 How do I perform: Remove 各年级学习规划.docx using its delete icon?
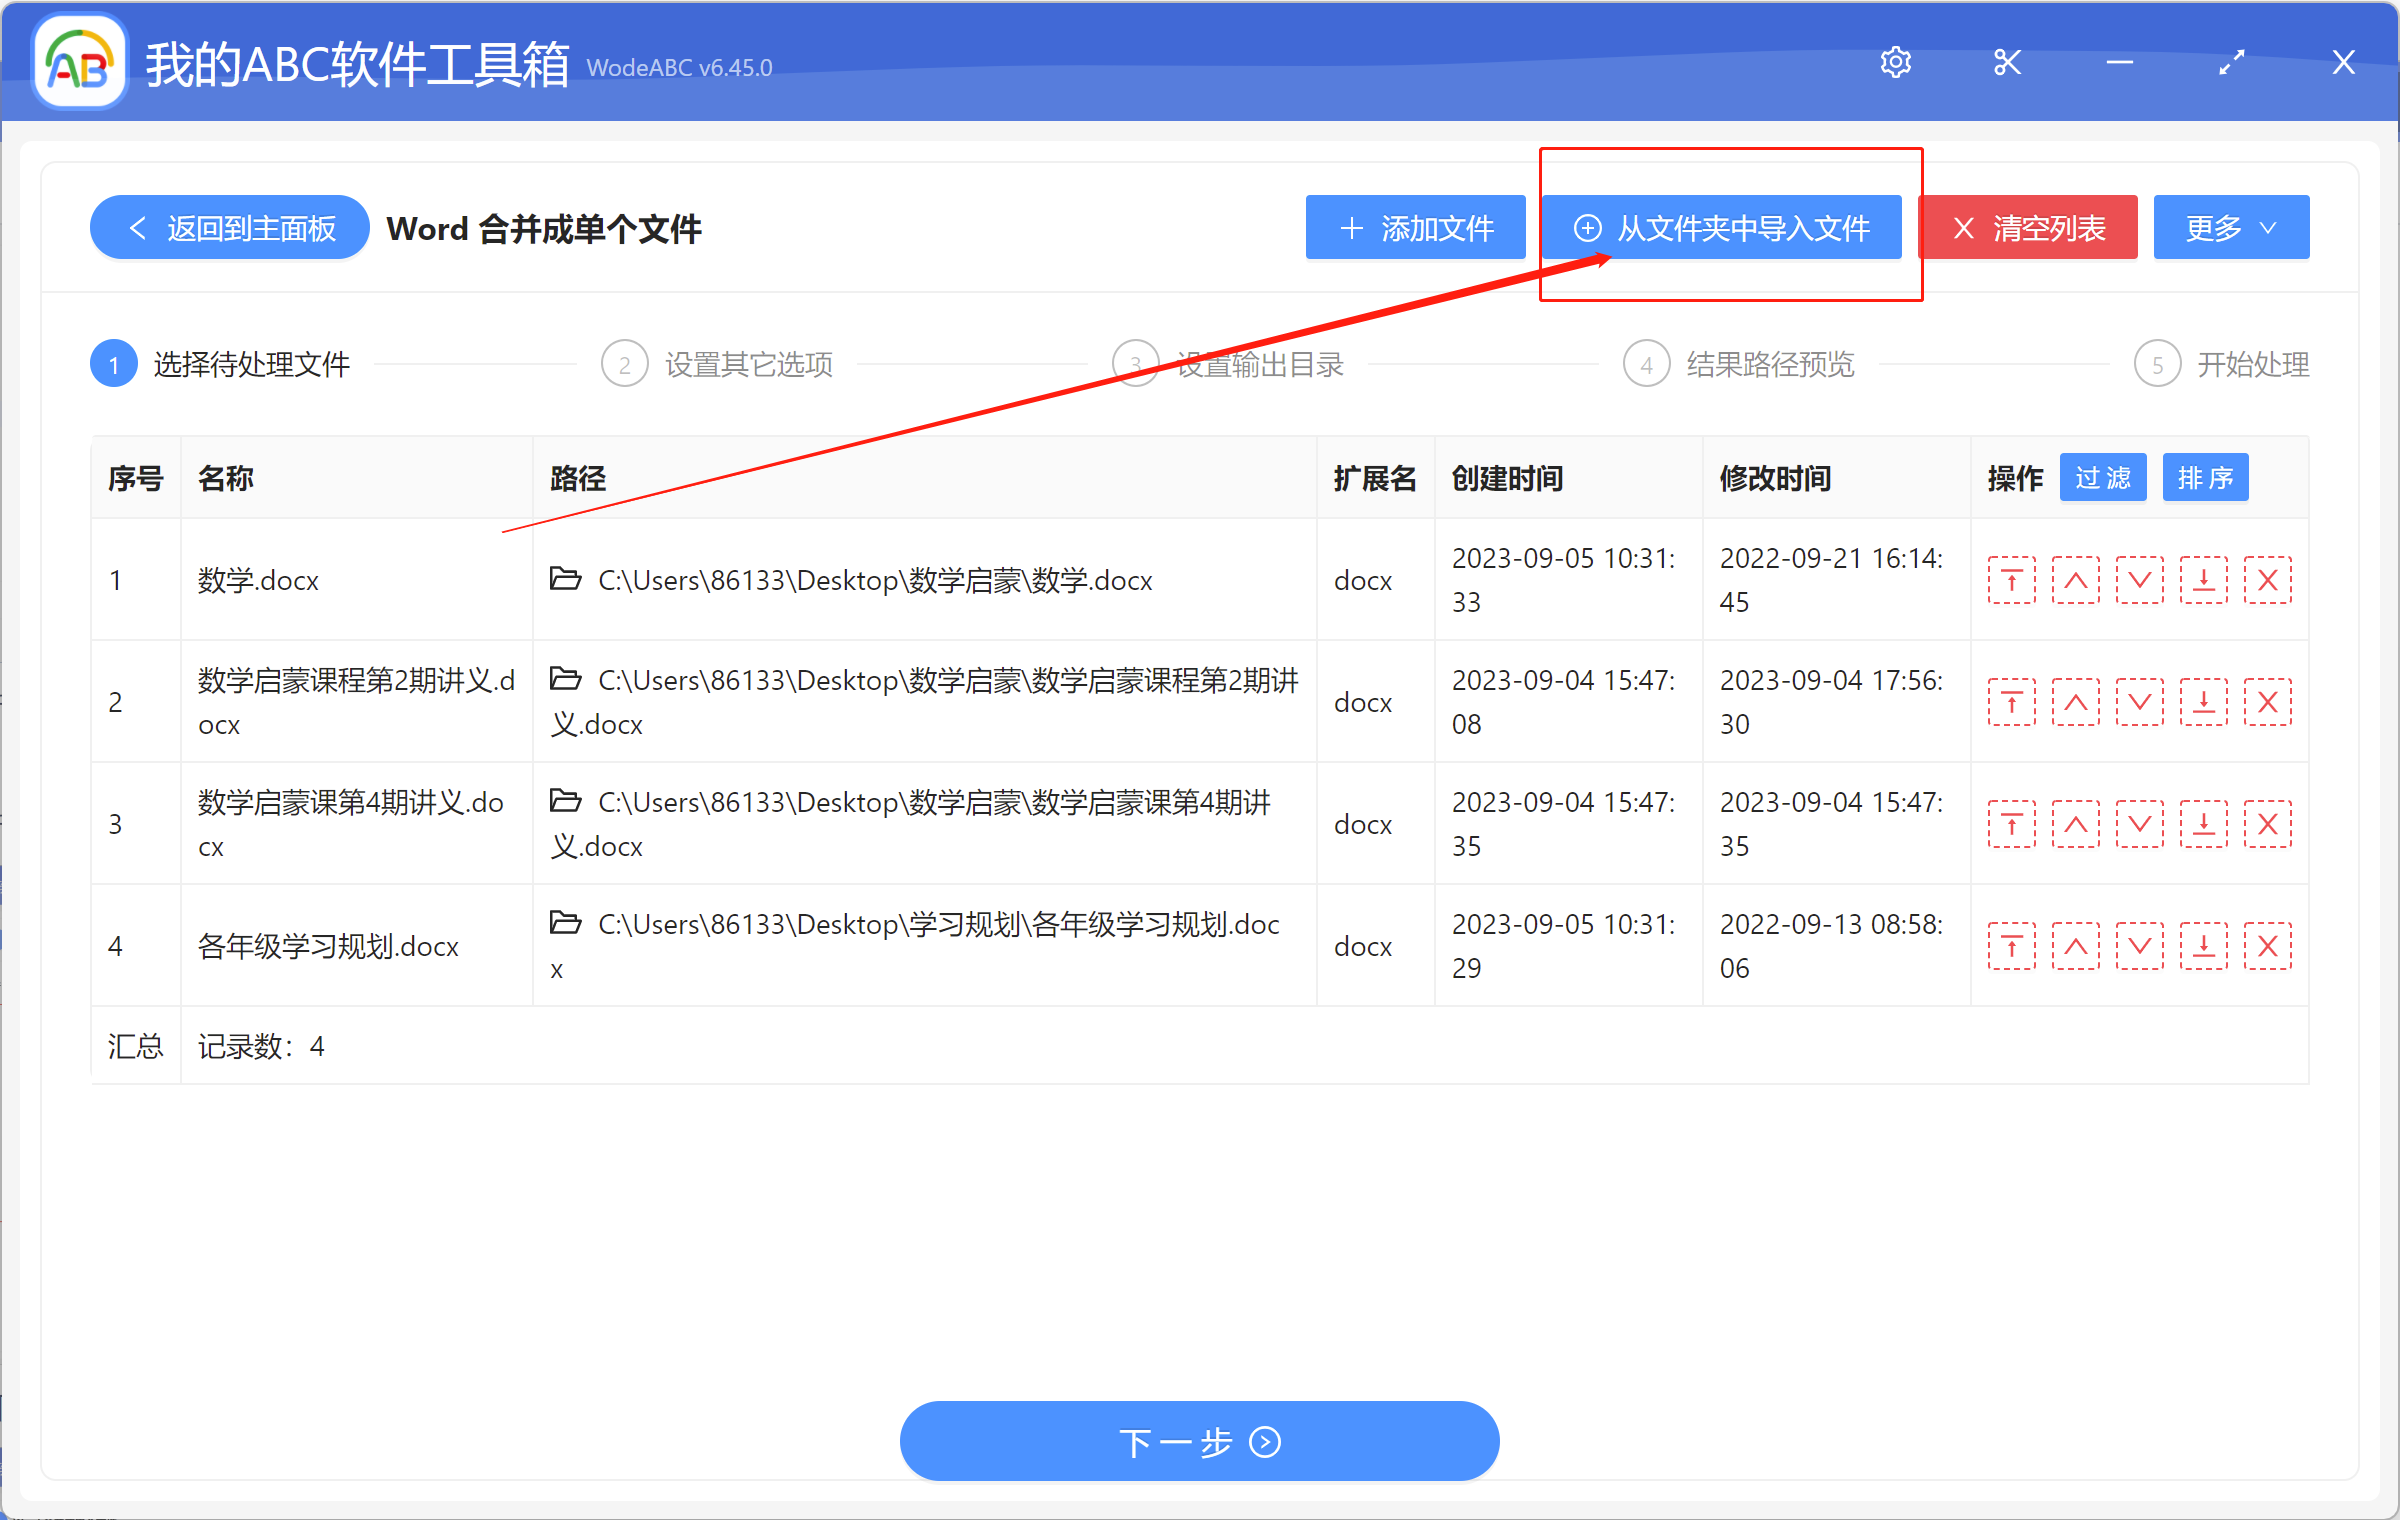[2267, 944]
